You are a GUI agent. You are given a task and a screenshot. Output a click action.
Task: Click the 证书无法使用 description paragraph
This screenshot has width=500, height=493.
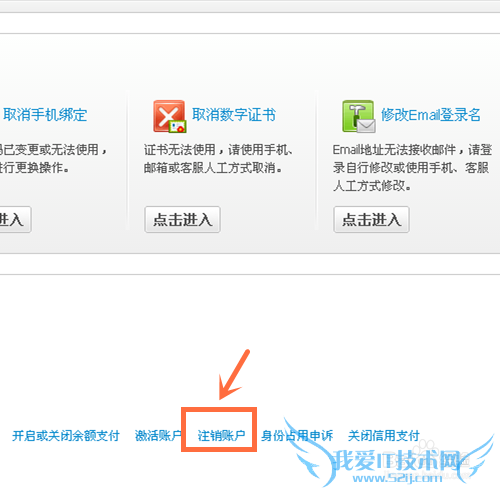click(219, 159)
